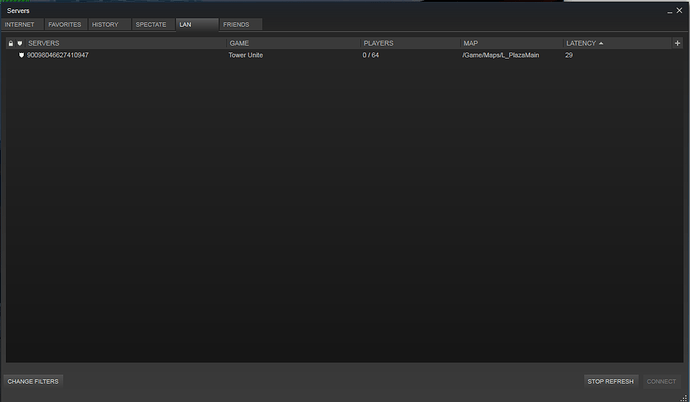Click the Connect button
The height and width of the screenshot is (402, 690).
[661, 381]
